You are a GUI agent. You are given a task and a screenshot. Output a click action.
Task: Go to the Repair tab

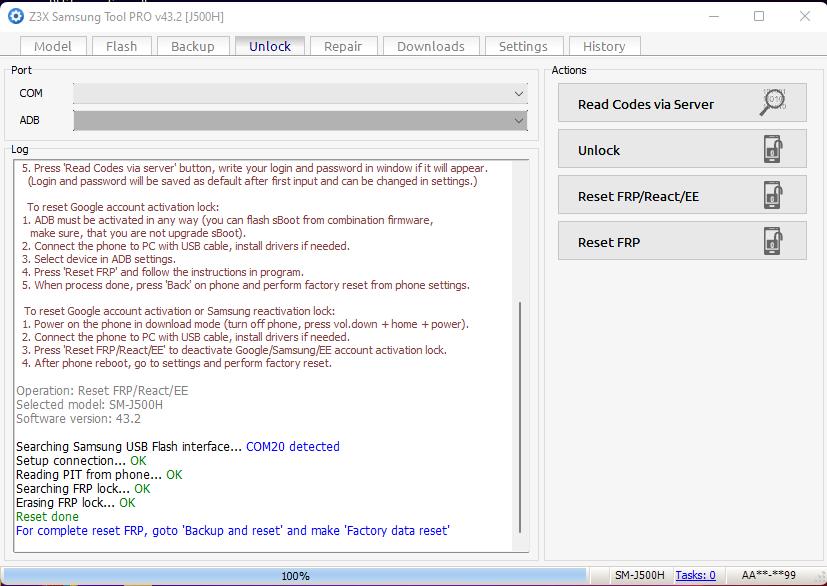coord(343,46)
